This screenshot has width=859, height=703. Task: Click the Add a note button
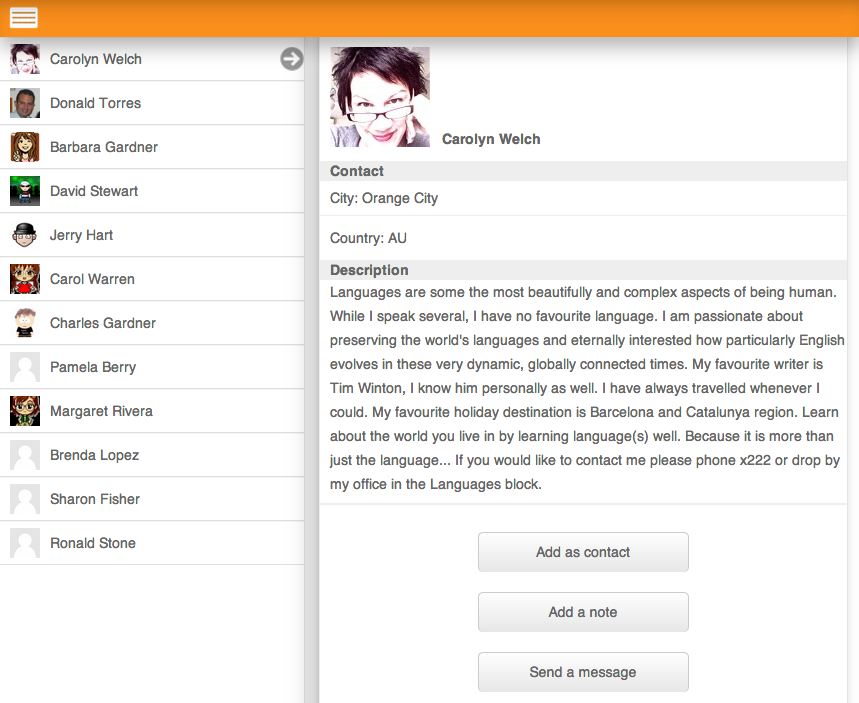coord(583,612)
